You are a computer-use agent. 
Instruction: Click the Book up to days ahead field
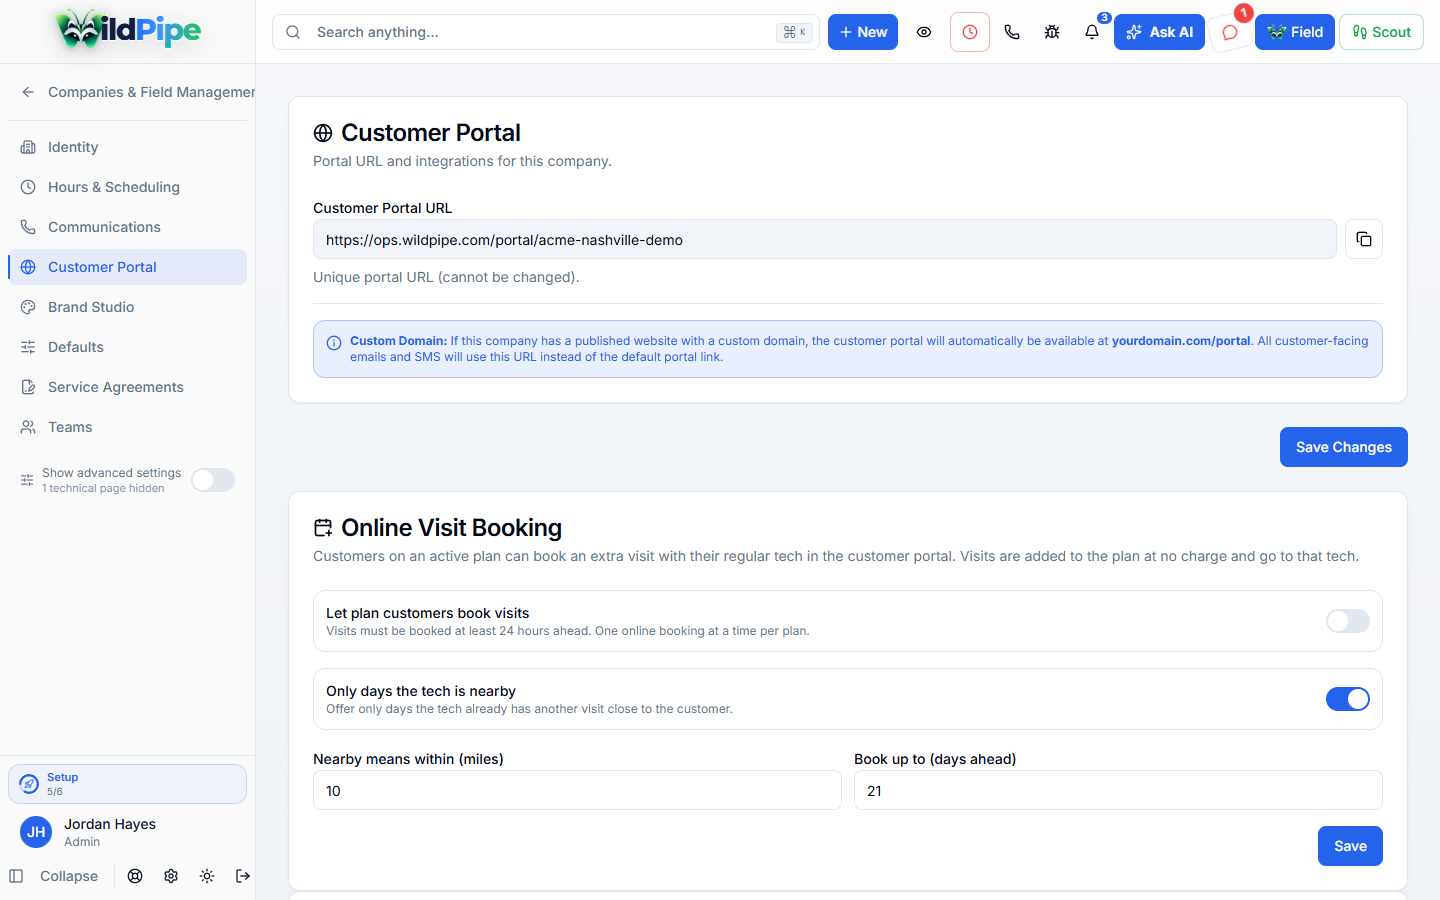pos(1118,790)
